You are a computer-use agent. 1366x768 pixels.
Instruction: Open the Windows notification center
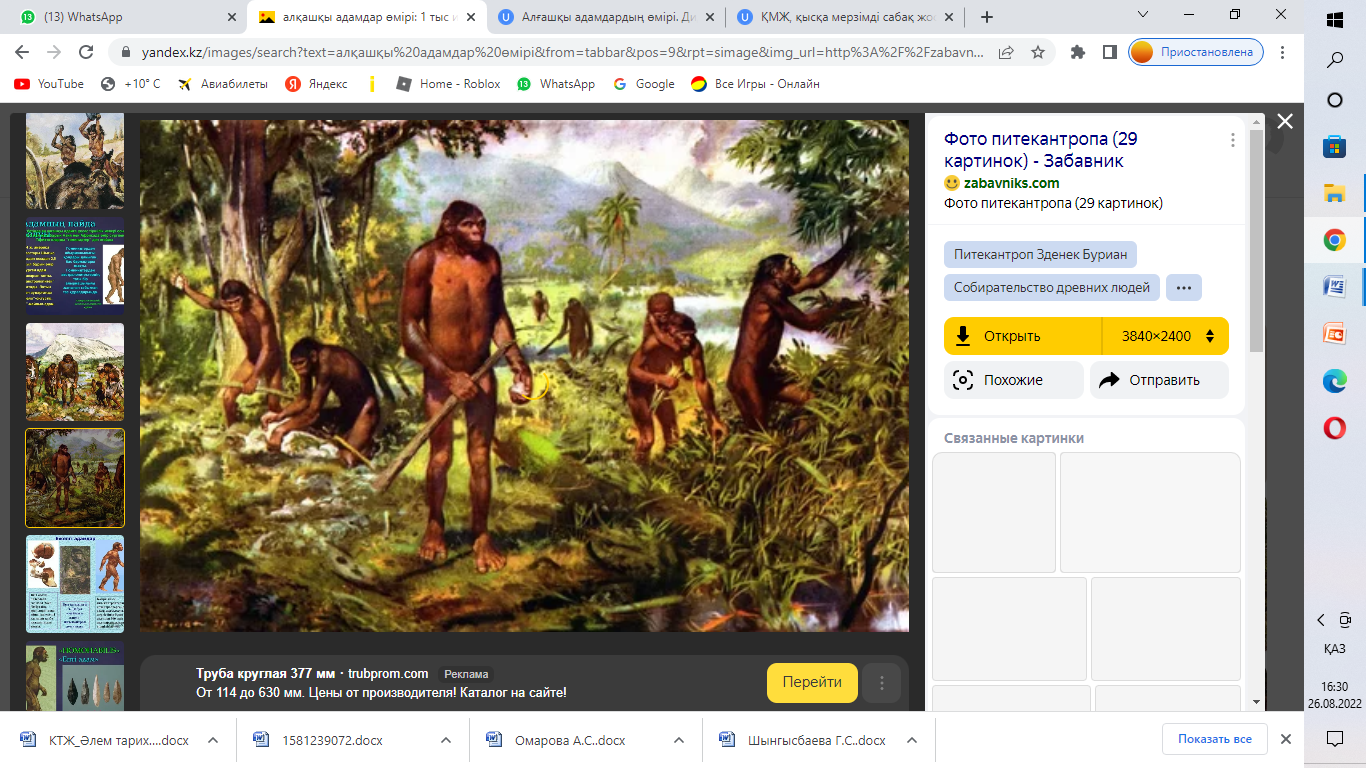[x=1334, y=738]
